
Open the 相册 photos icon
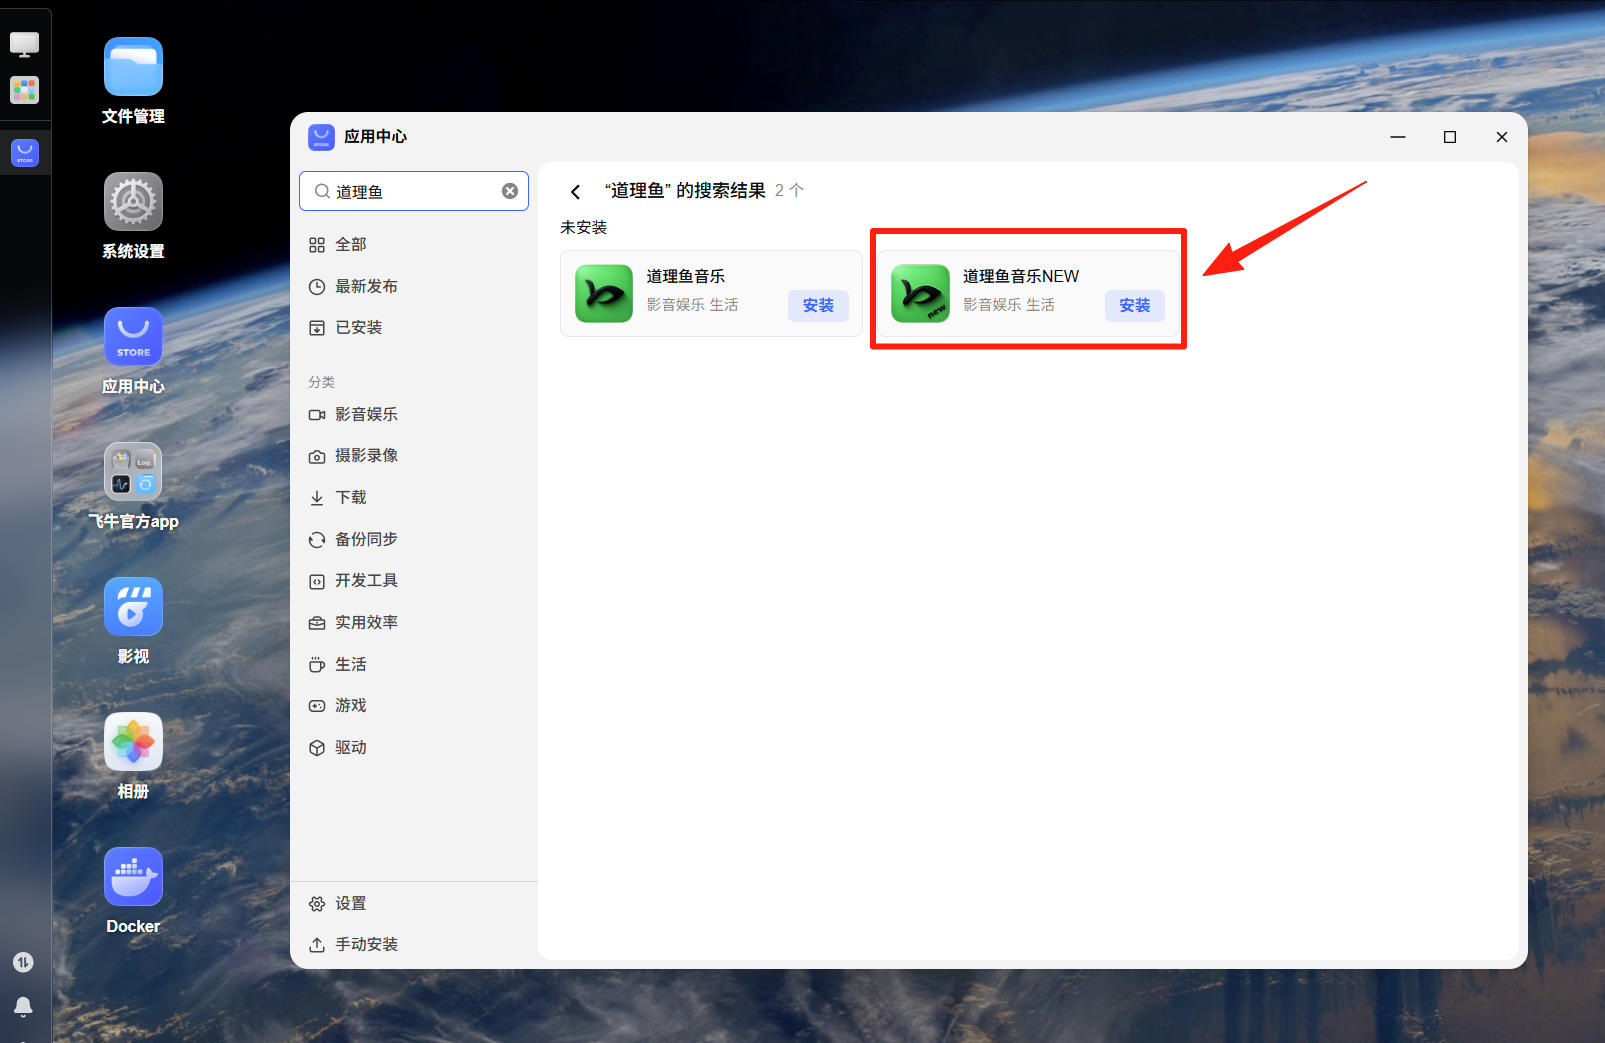click(133, 742)
